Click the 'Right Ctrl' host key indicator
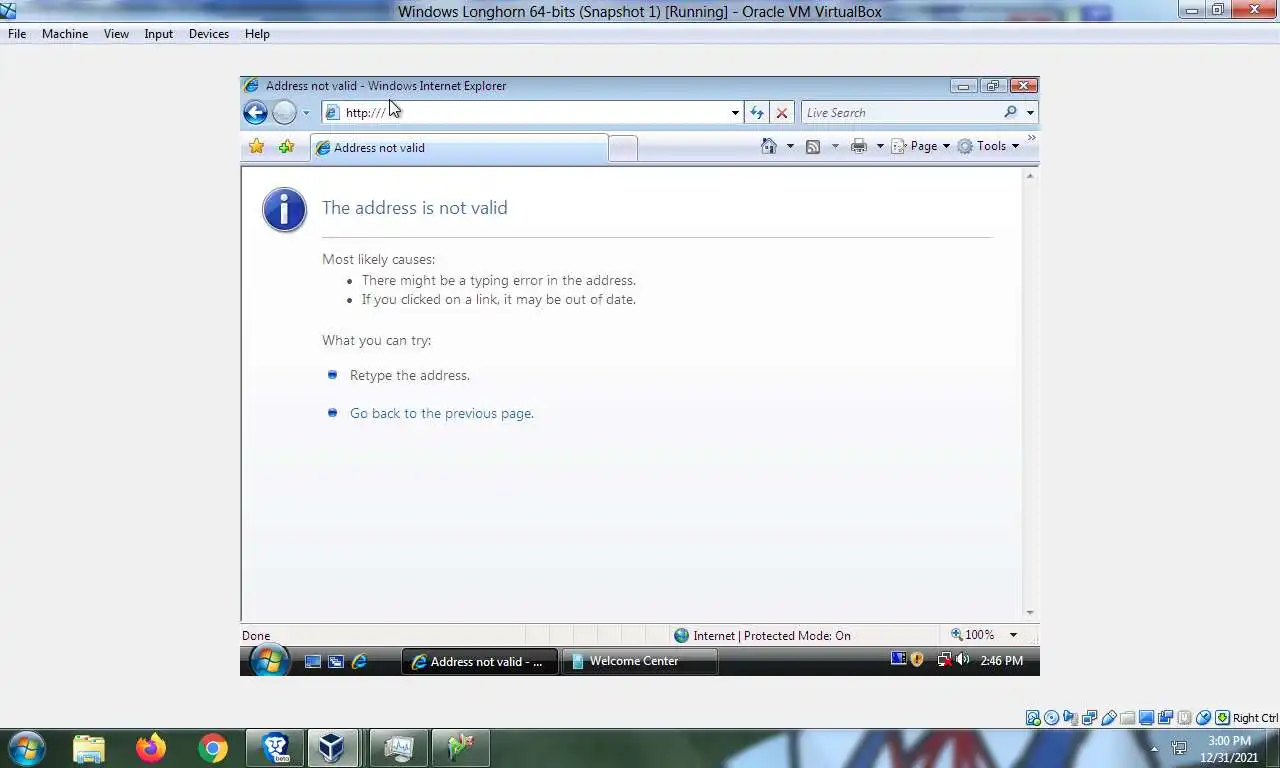Image resolution: width=1280 pixels, height=768 pixels. tap(1255, 718)
